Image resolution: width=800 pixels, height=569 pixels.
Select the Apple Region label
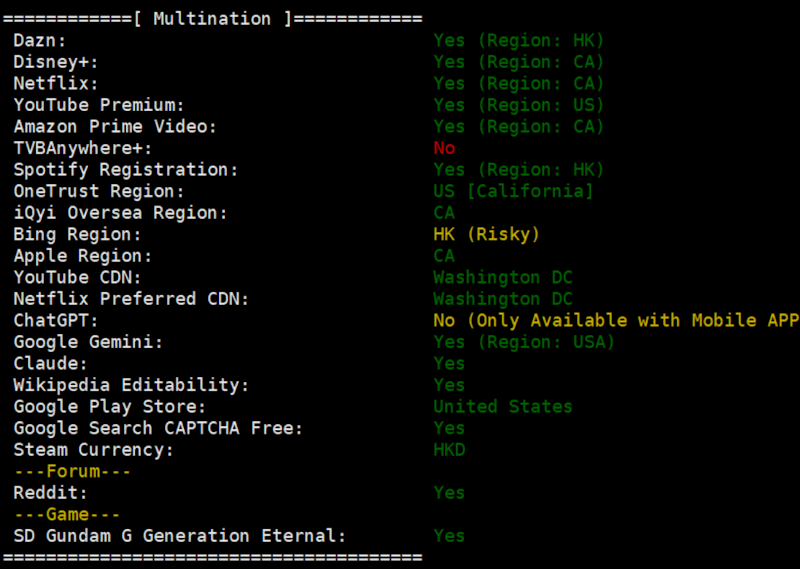[x=83, y=255]
